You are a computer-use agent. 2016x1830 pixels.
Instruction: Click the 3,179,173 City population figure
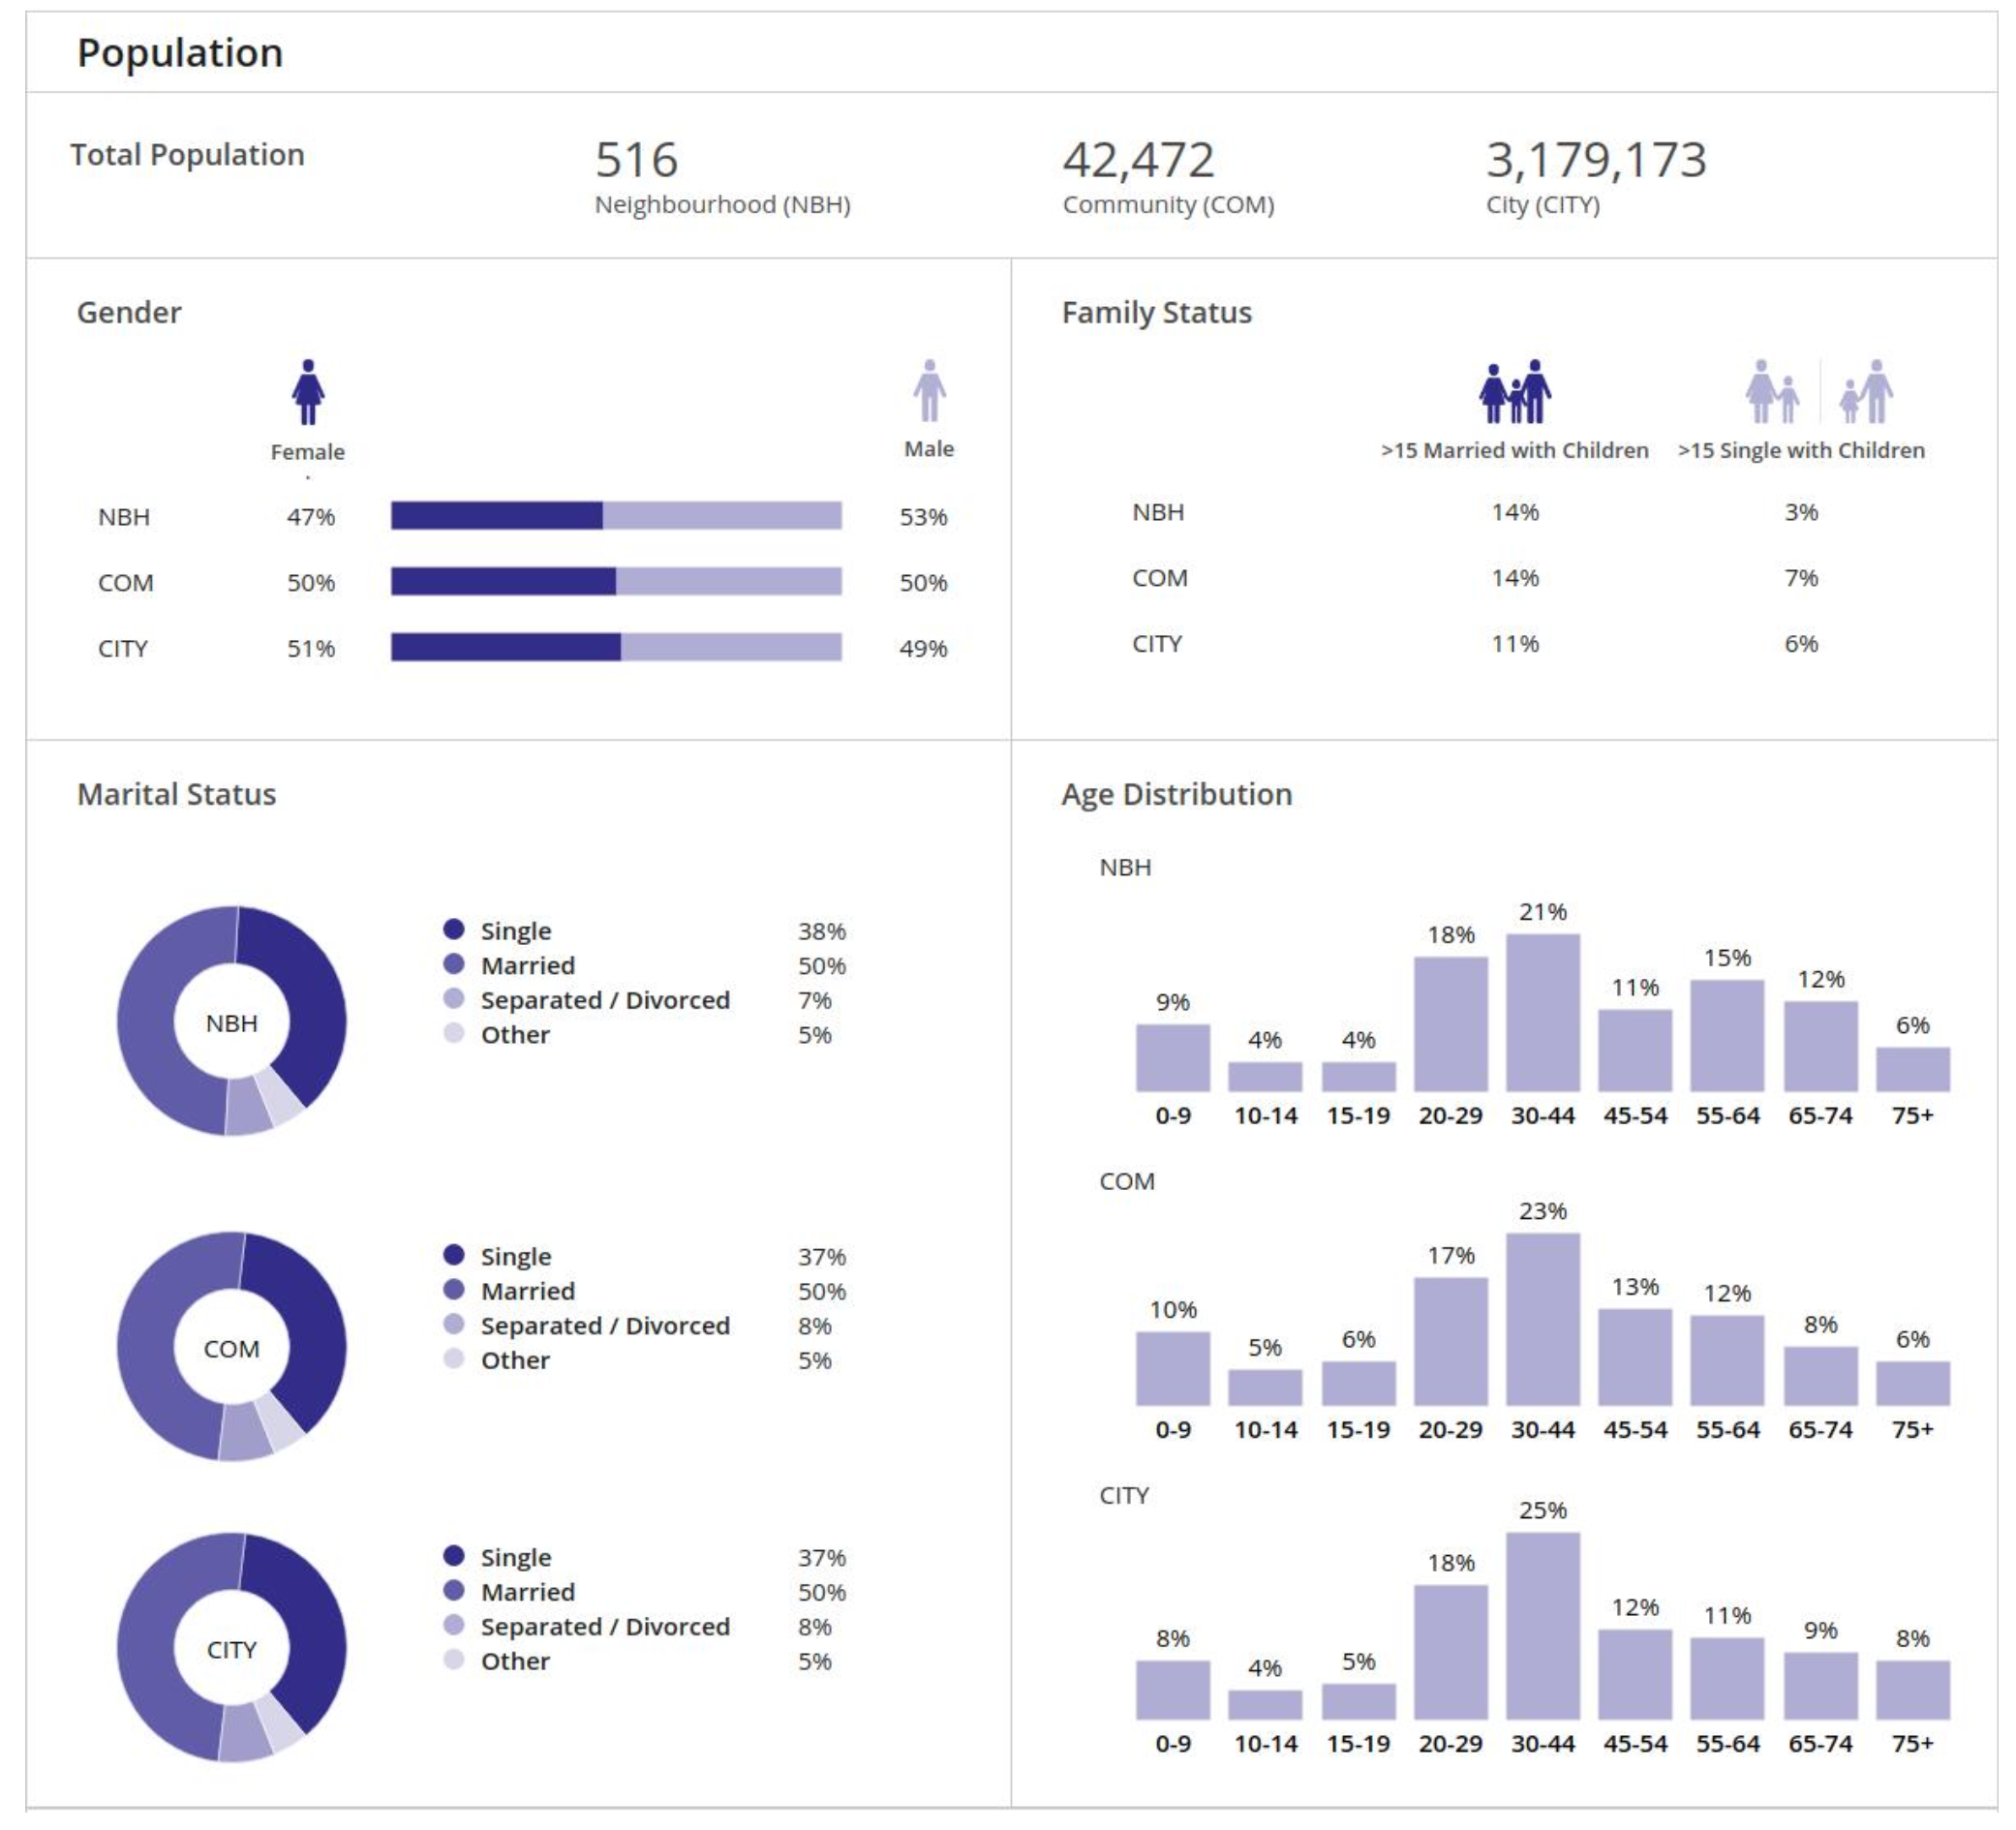(x=1596, y=160)
